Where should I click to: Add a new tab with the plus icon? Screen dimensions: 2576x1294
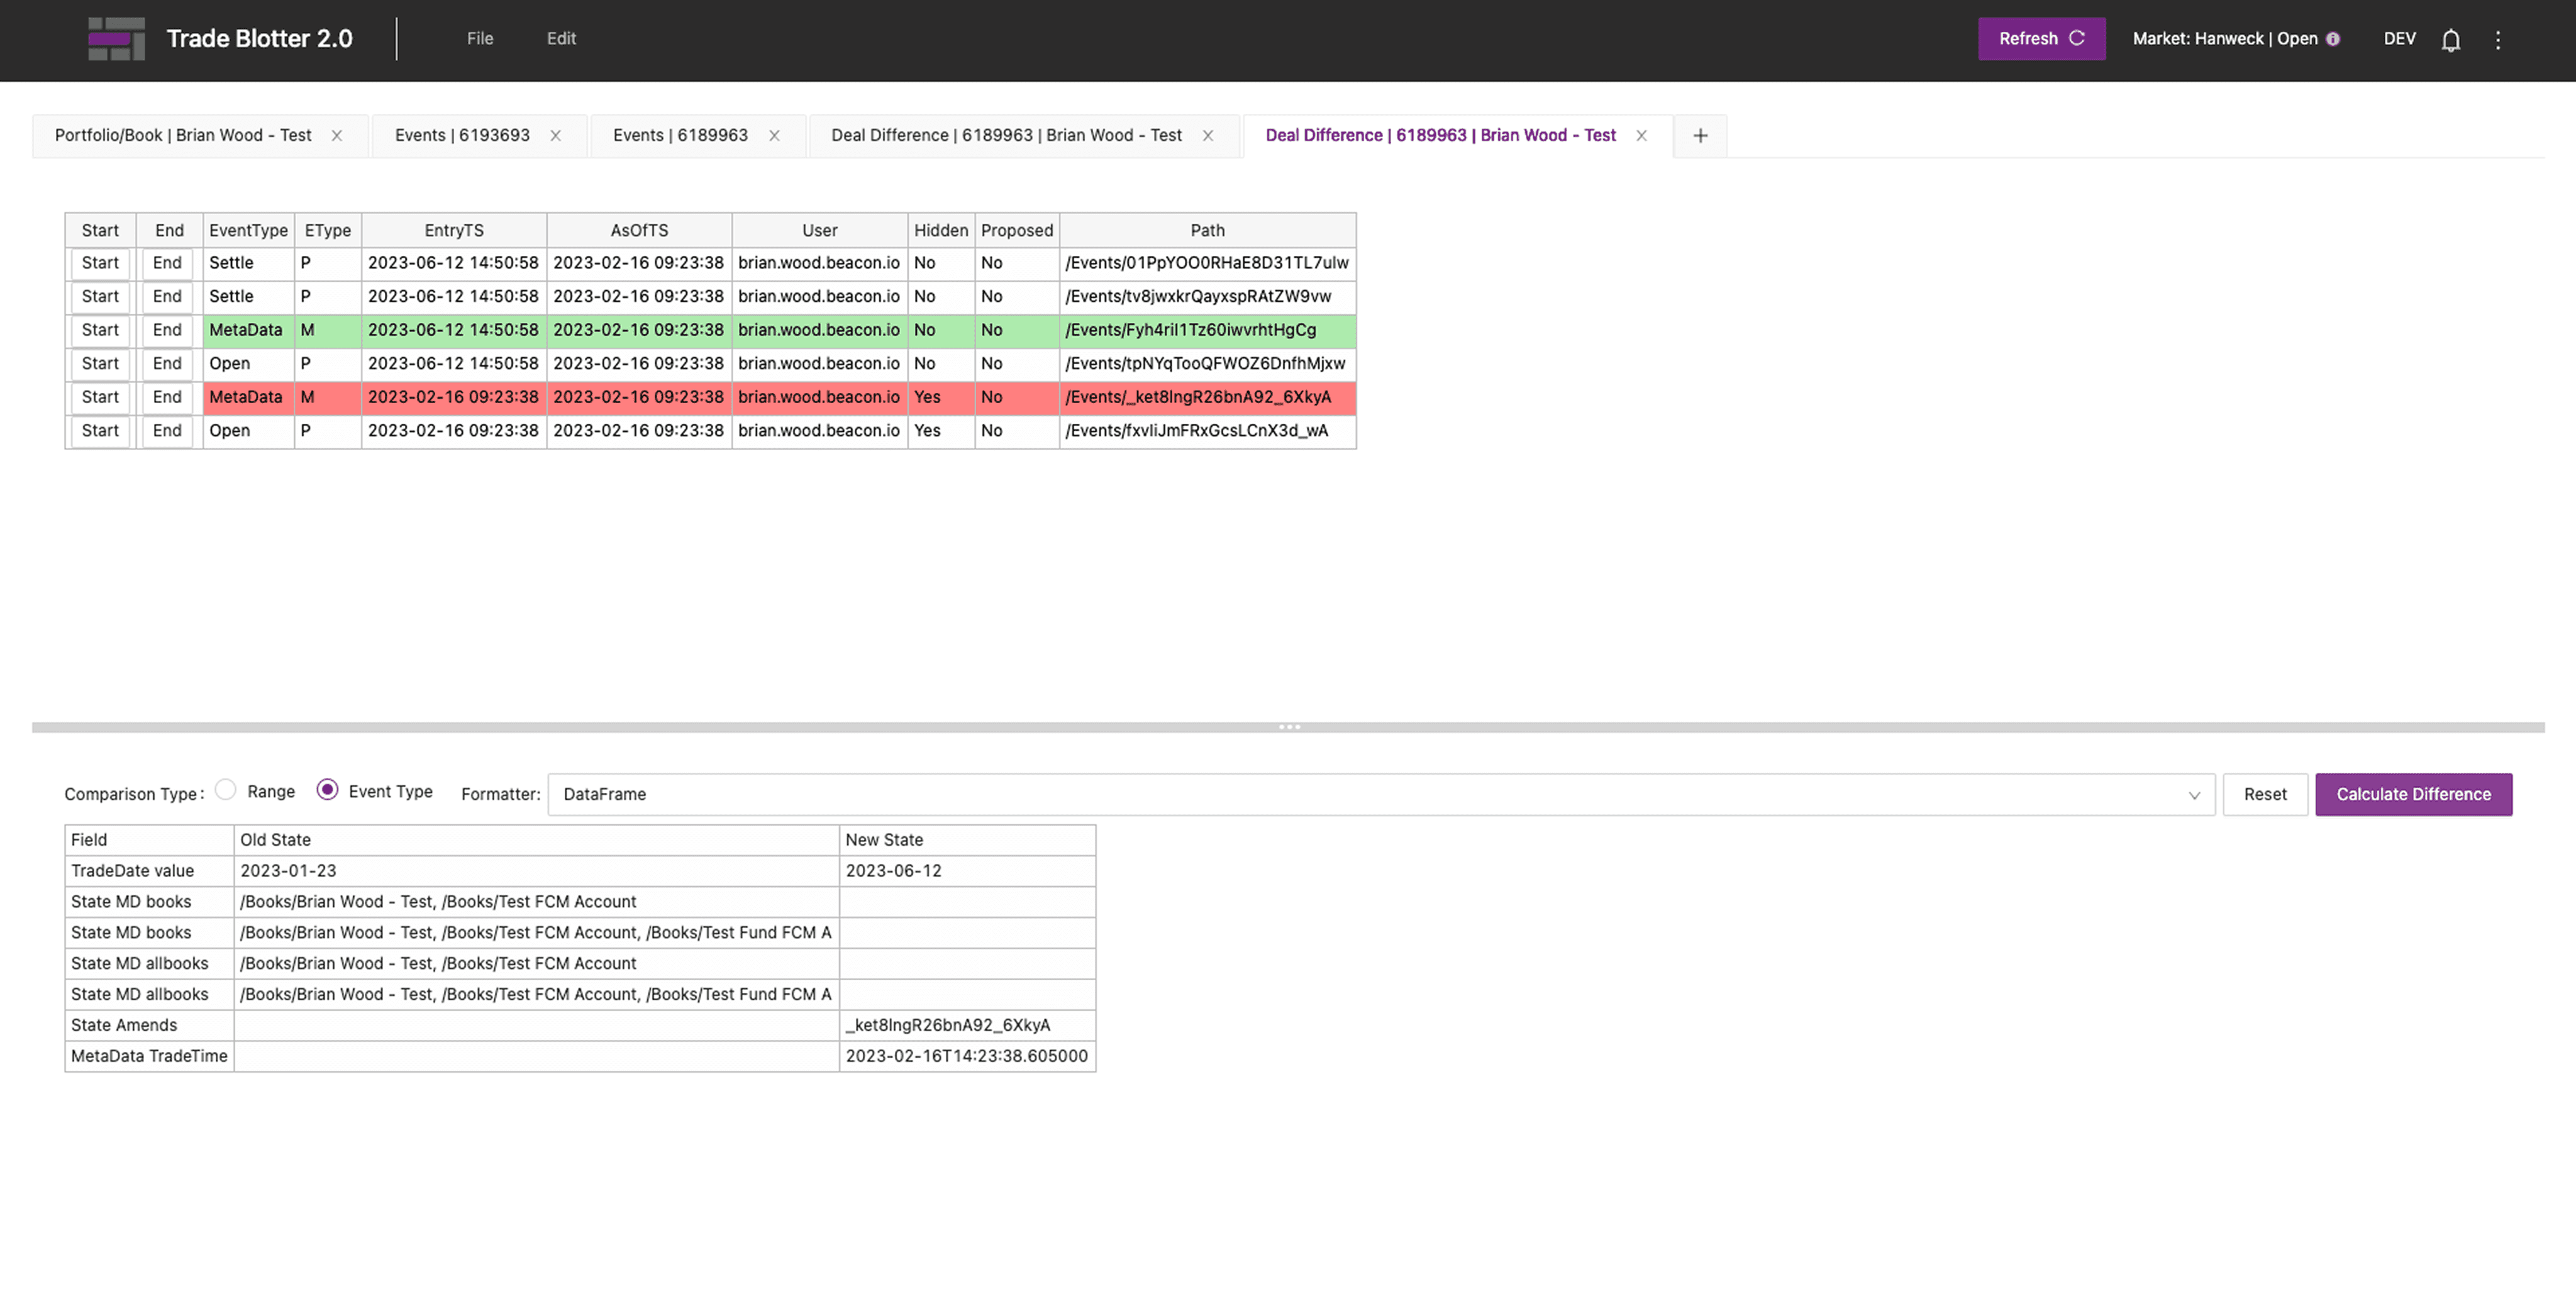[1700, 136]
